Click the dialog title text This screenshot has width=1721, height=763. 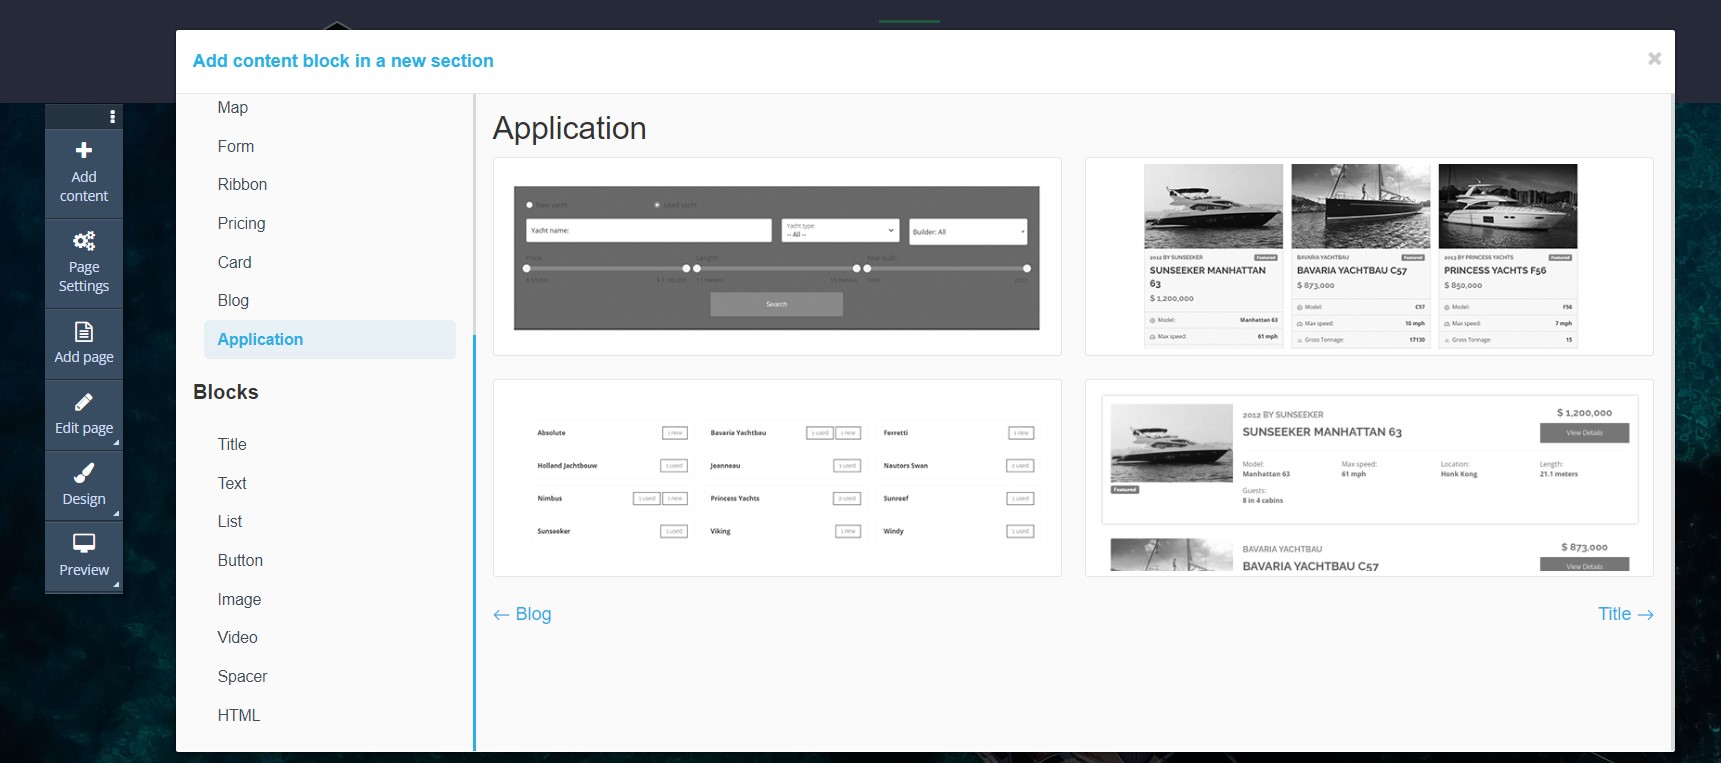pos(343,61)
